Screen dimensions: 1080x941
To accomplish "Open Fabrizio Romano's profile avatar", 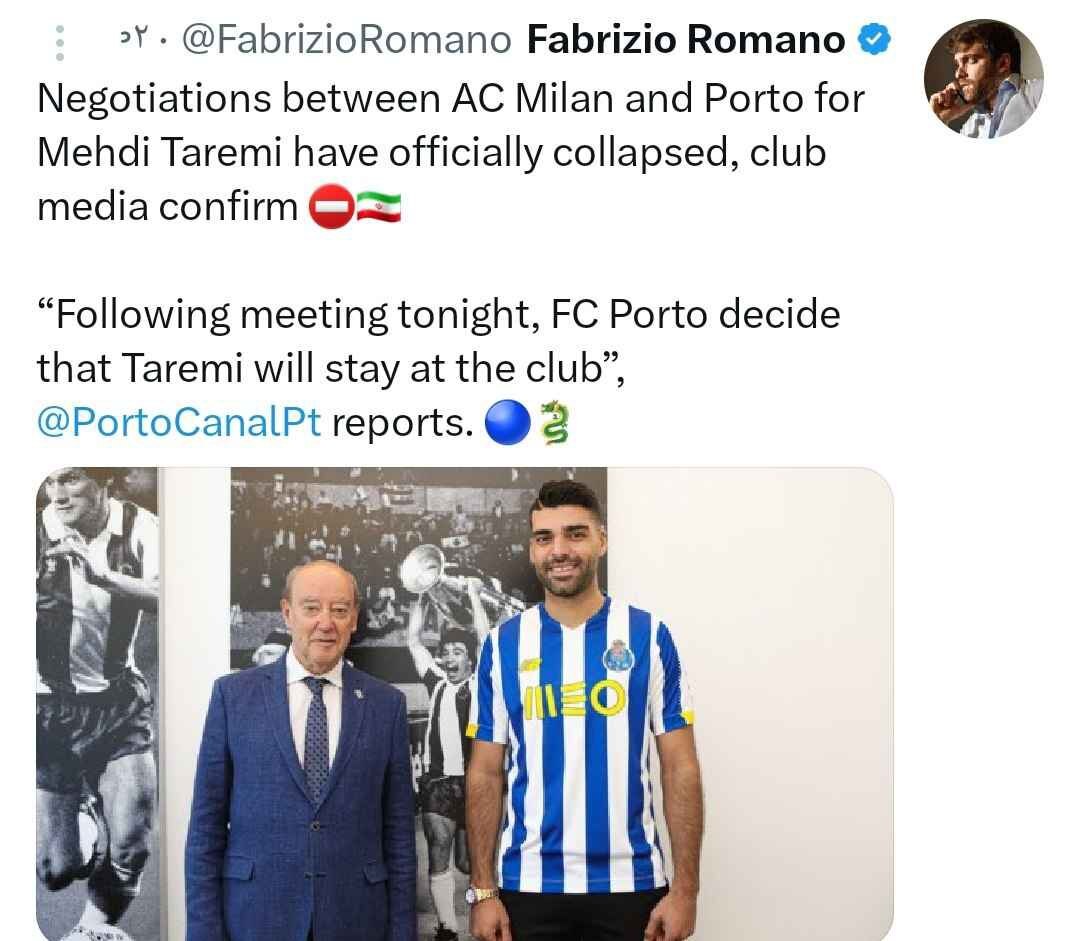I will pyautogui.click(x=983, y=78).
